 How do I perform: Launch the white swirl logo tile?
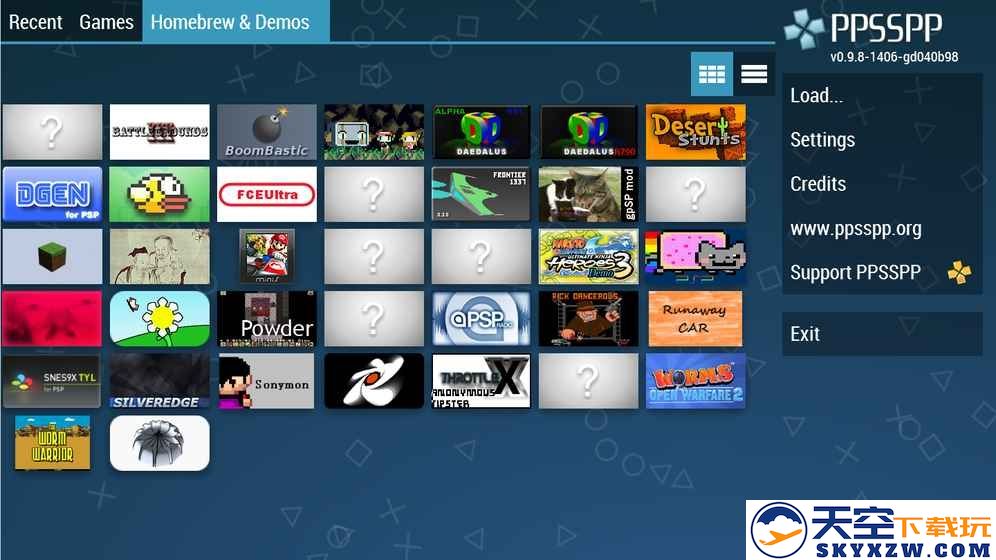[x=374, y=381]
